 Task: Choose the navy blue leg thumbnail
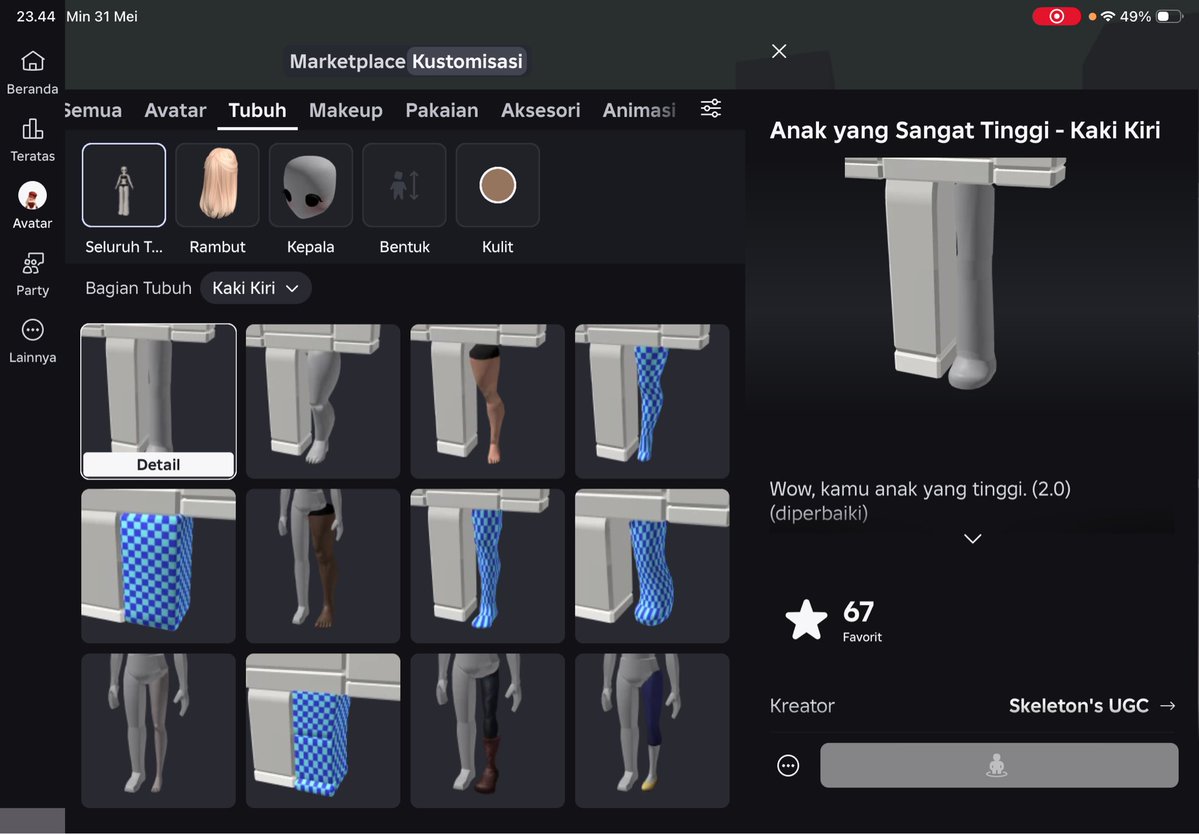coord(652,730)
